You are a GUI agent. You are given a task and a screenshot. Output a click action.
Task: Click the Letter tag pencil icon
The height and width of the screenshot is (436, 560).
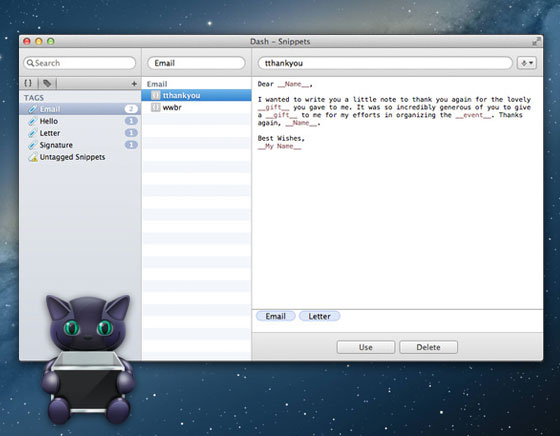tap(32, 133)
